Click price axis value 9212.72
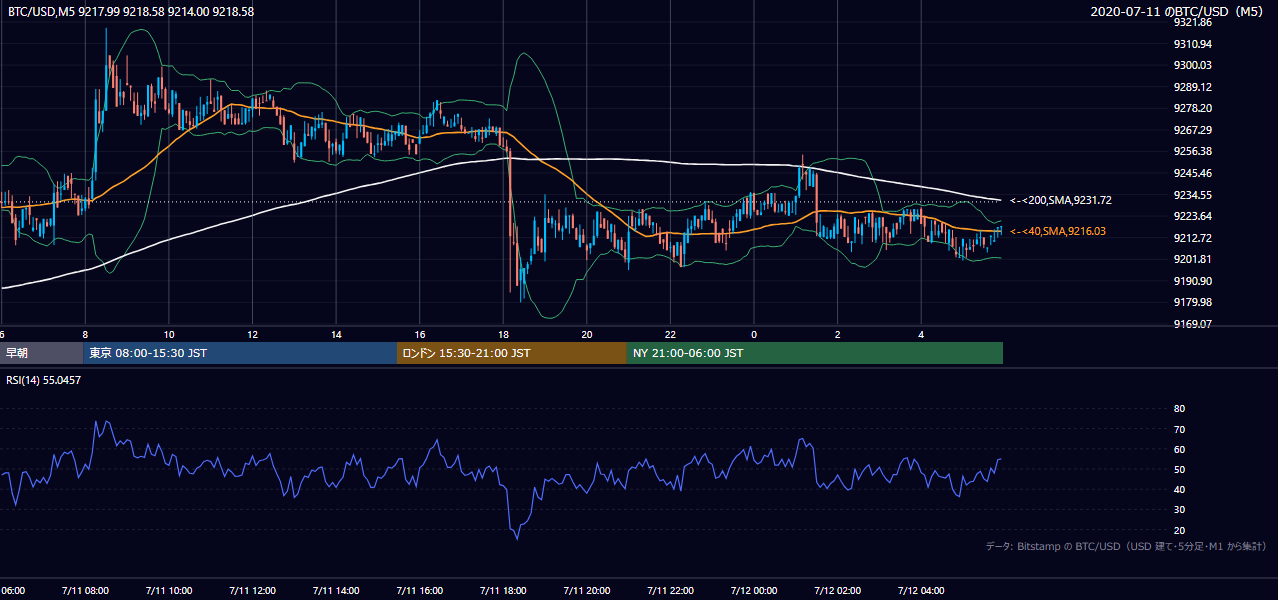 [1192, 238]
